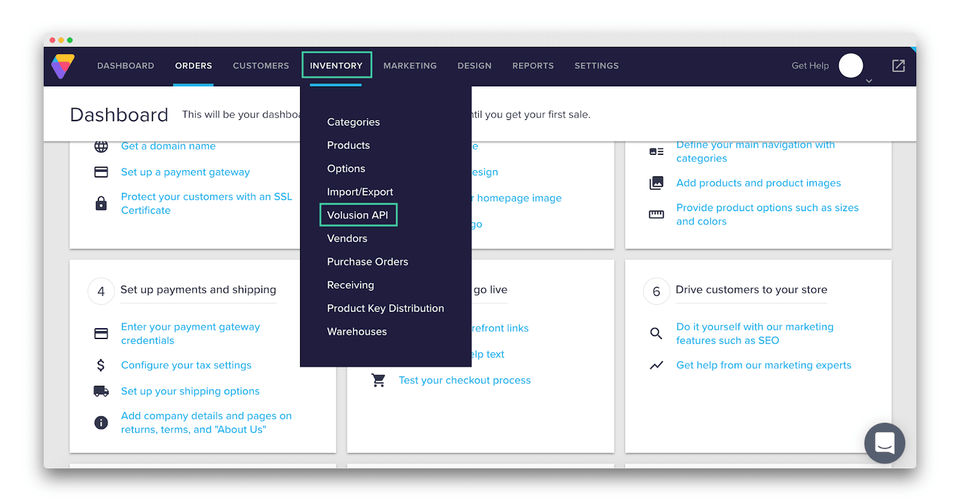The height and width of the screenshot is (501, 960).
Task: Open Add products and product images
Action: click(x=759, y=183)
